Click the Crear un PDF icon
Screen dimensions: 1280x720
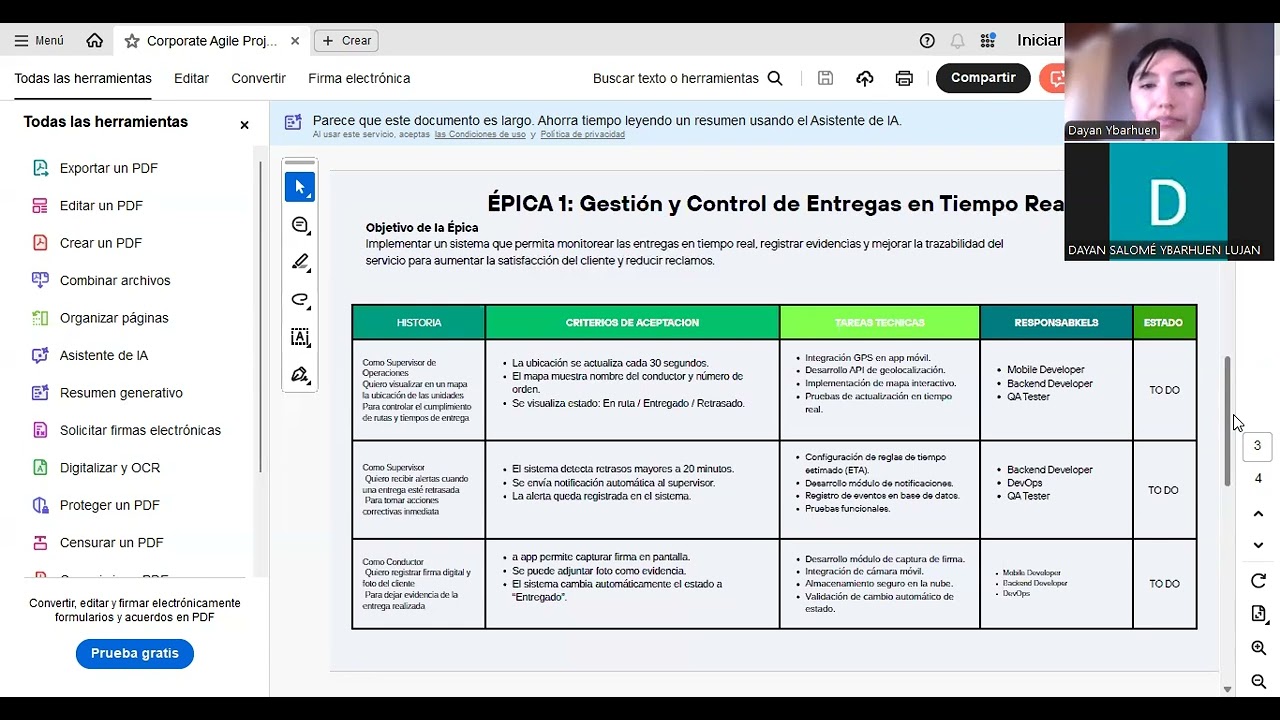(x=40, y=243)
